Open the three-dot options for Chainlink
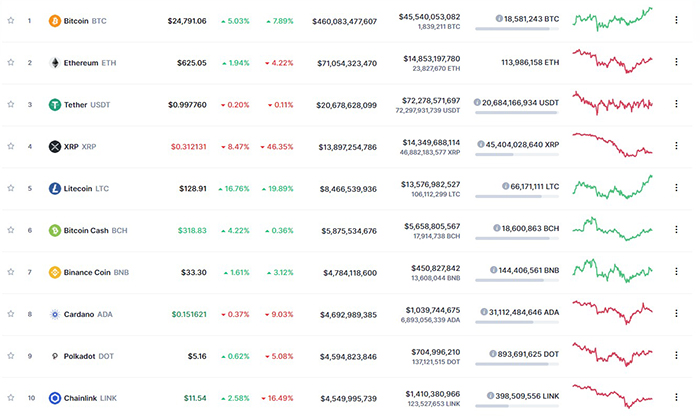Viewport: 700px width, 417px height. tap(676, 398)
